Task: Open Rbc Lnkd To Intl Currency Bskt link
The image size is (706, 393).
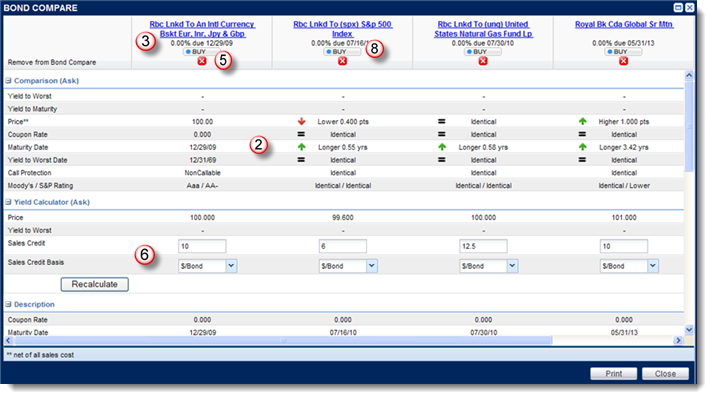Action: (202, 29)
